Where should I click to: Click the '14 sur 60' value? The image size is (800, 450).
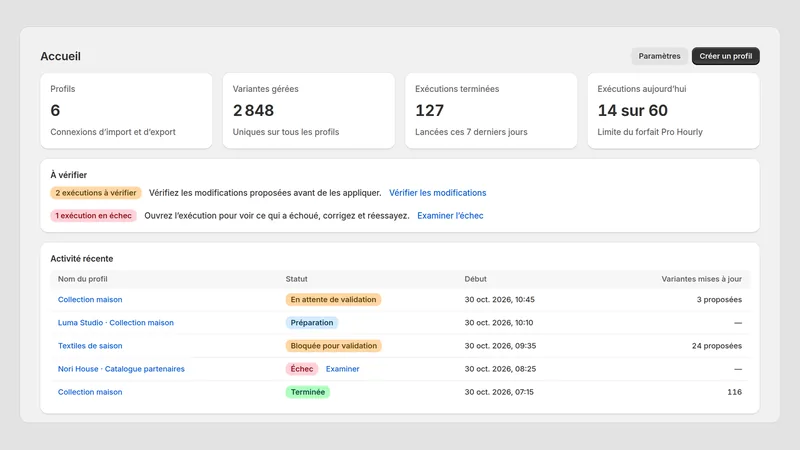pos(633,111)
